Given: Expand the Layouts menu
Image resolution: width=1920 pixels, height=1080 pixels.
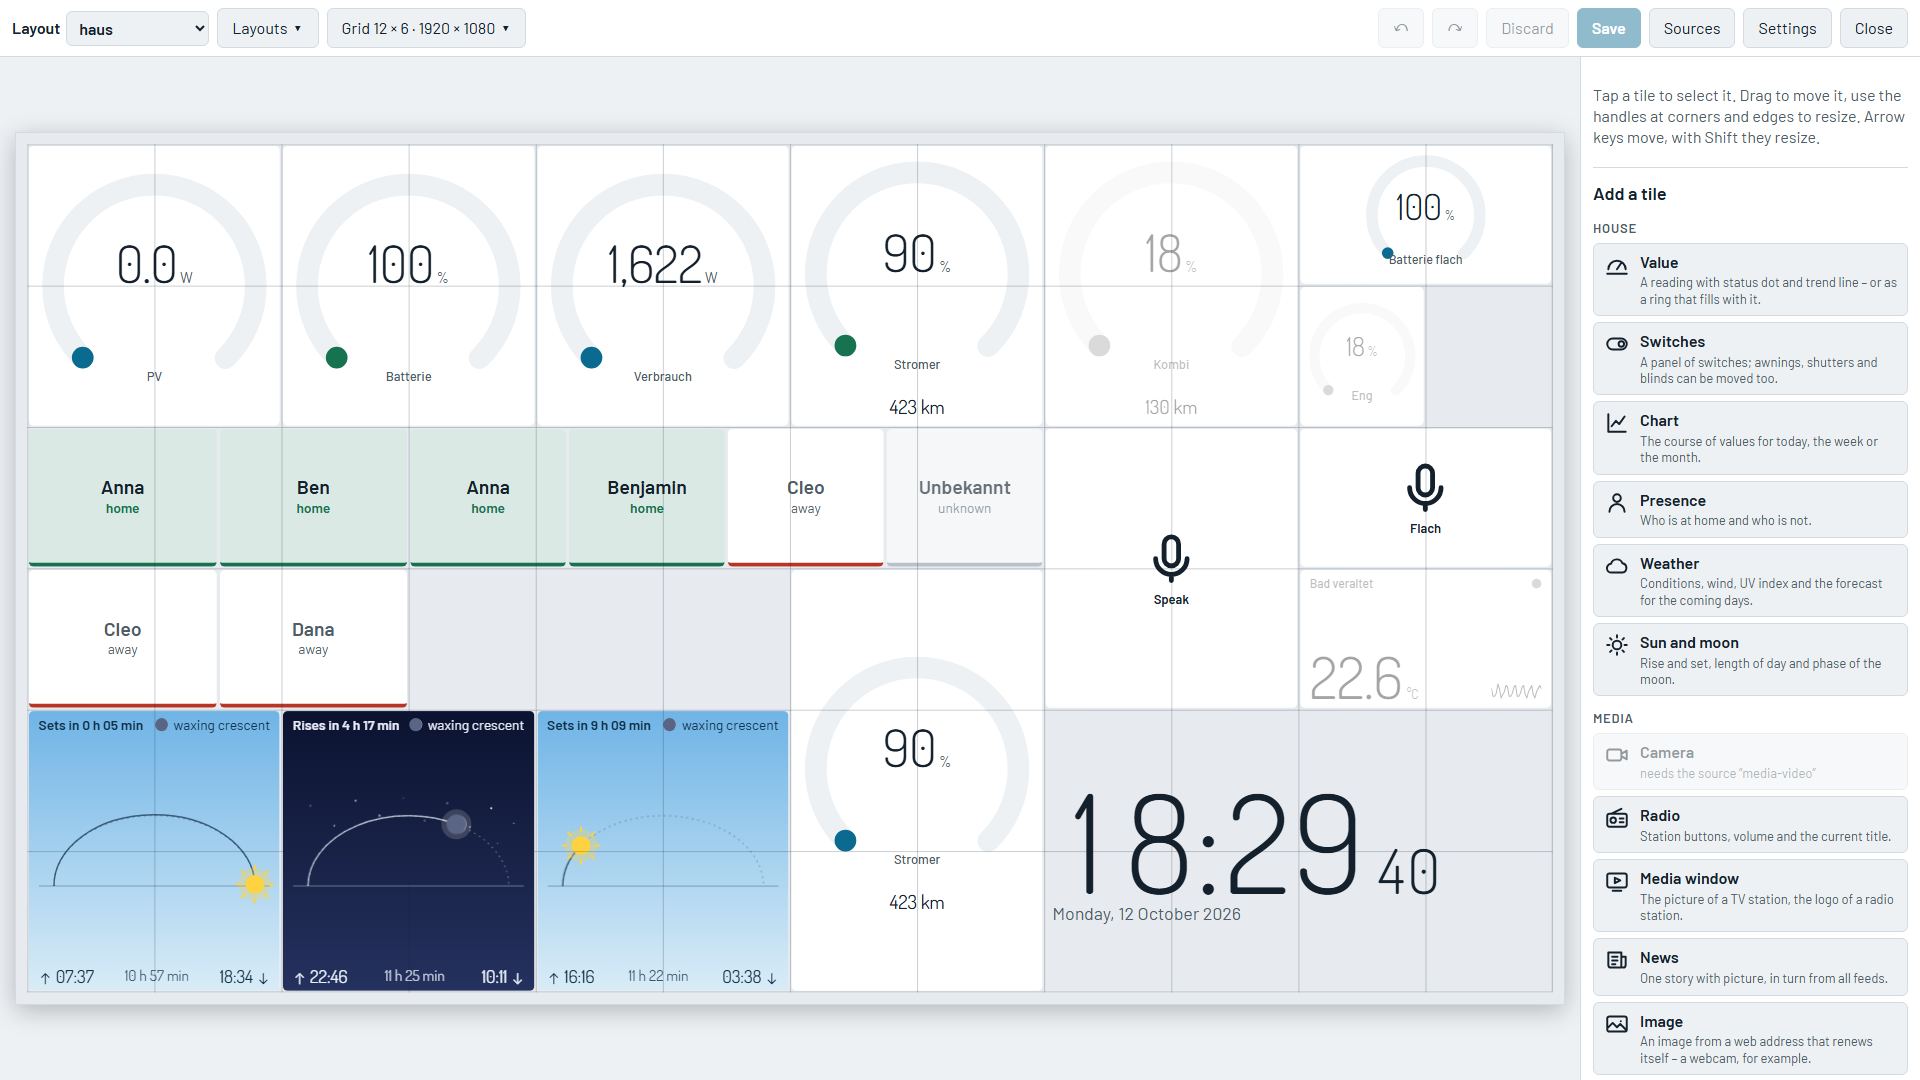Looking at the screenshot, I should pos(267,28).
